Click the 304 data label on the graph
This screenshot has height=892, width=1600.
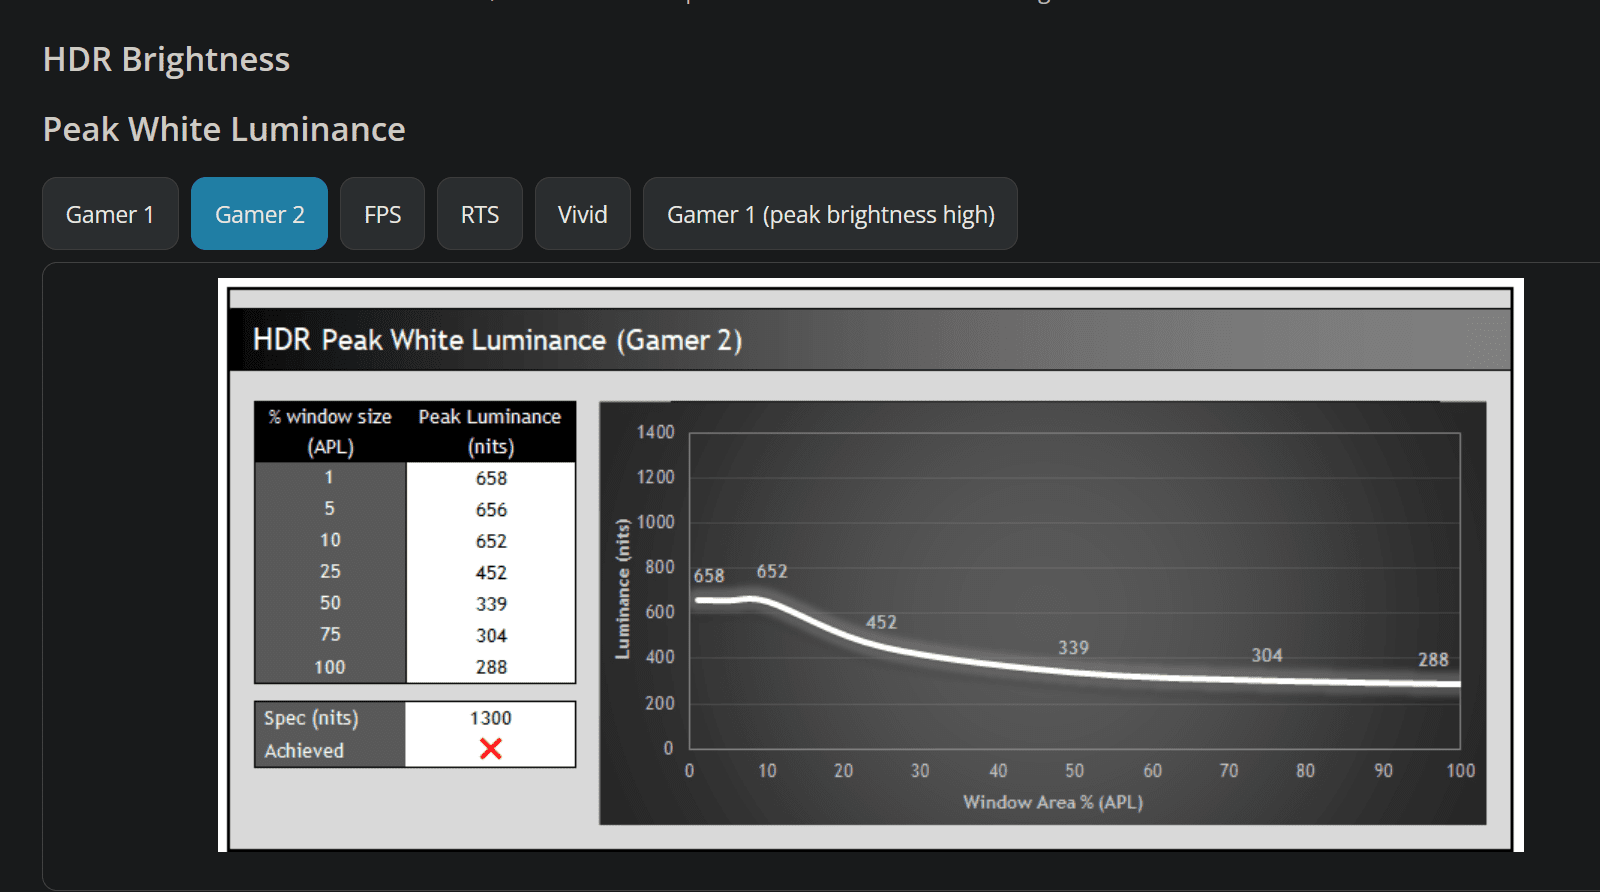coord(1267,655)
